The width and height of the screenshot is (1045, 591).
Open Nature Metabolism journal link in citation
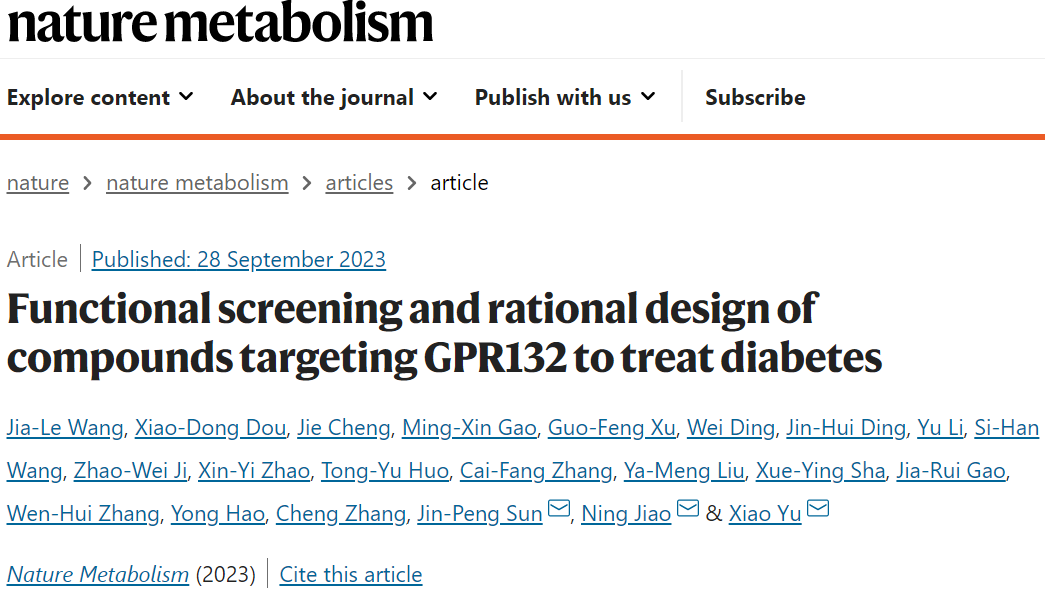[98, 574]
